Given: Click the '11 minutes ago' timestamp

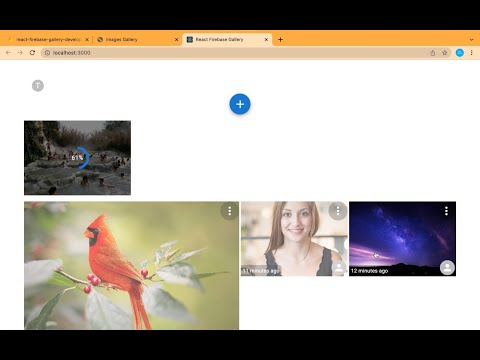Looking at the screenshot, I should point(261,271).
